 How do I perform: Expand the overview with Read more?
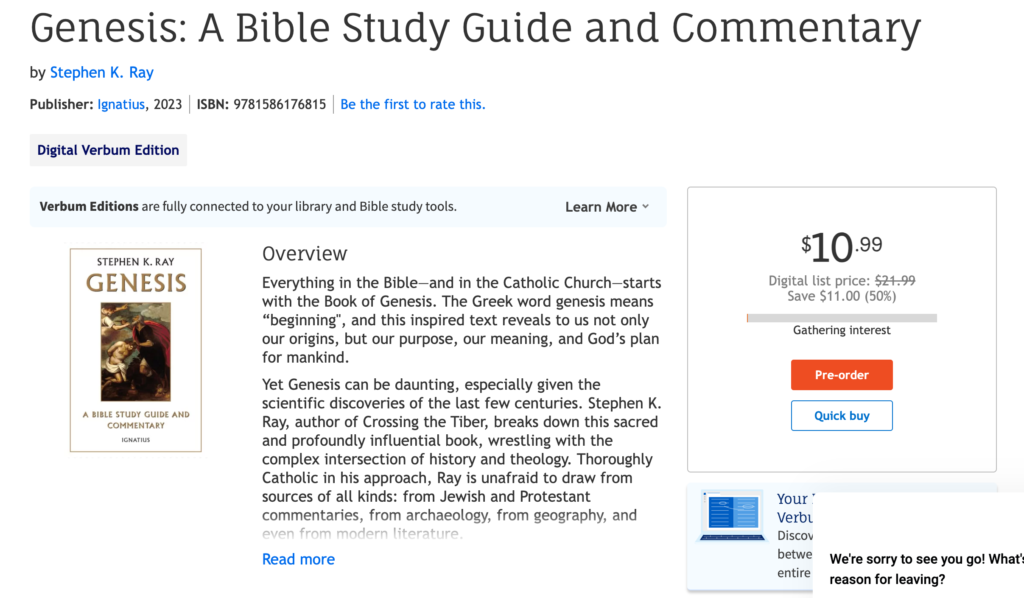click(x=298, y=559)
